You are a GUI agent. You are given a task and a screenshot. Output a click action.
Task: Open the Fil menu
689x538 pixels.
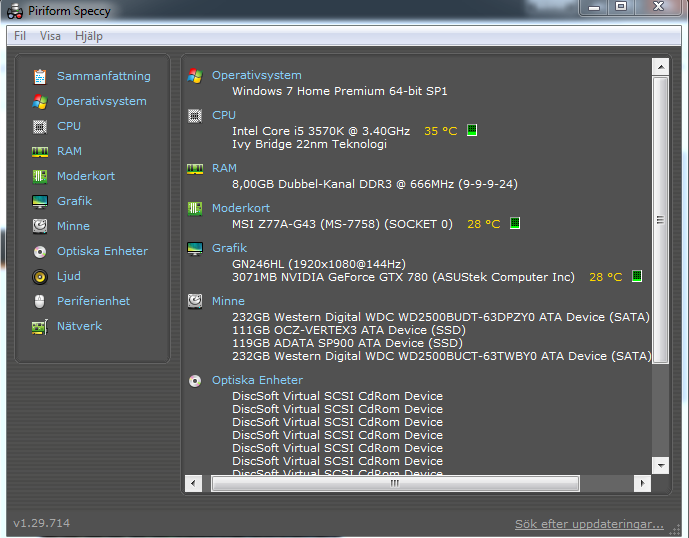20,36
